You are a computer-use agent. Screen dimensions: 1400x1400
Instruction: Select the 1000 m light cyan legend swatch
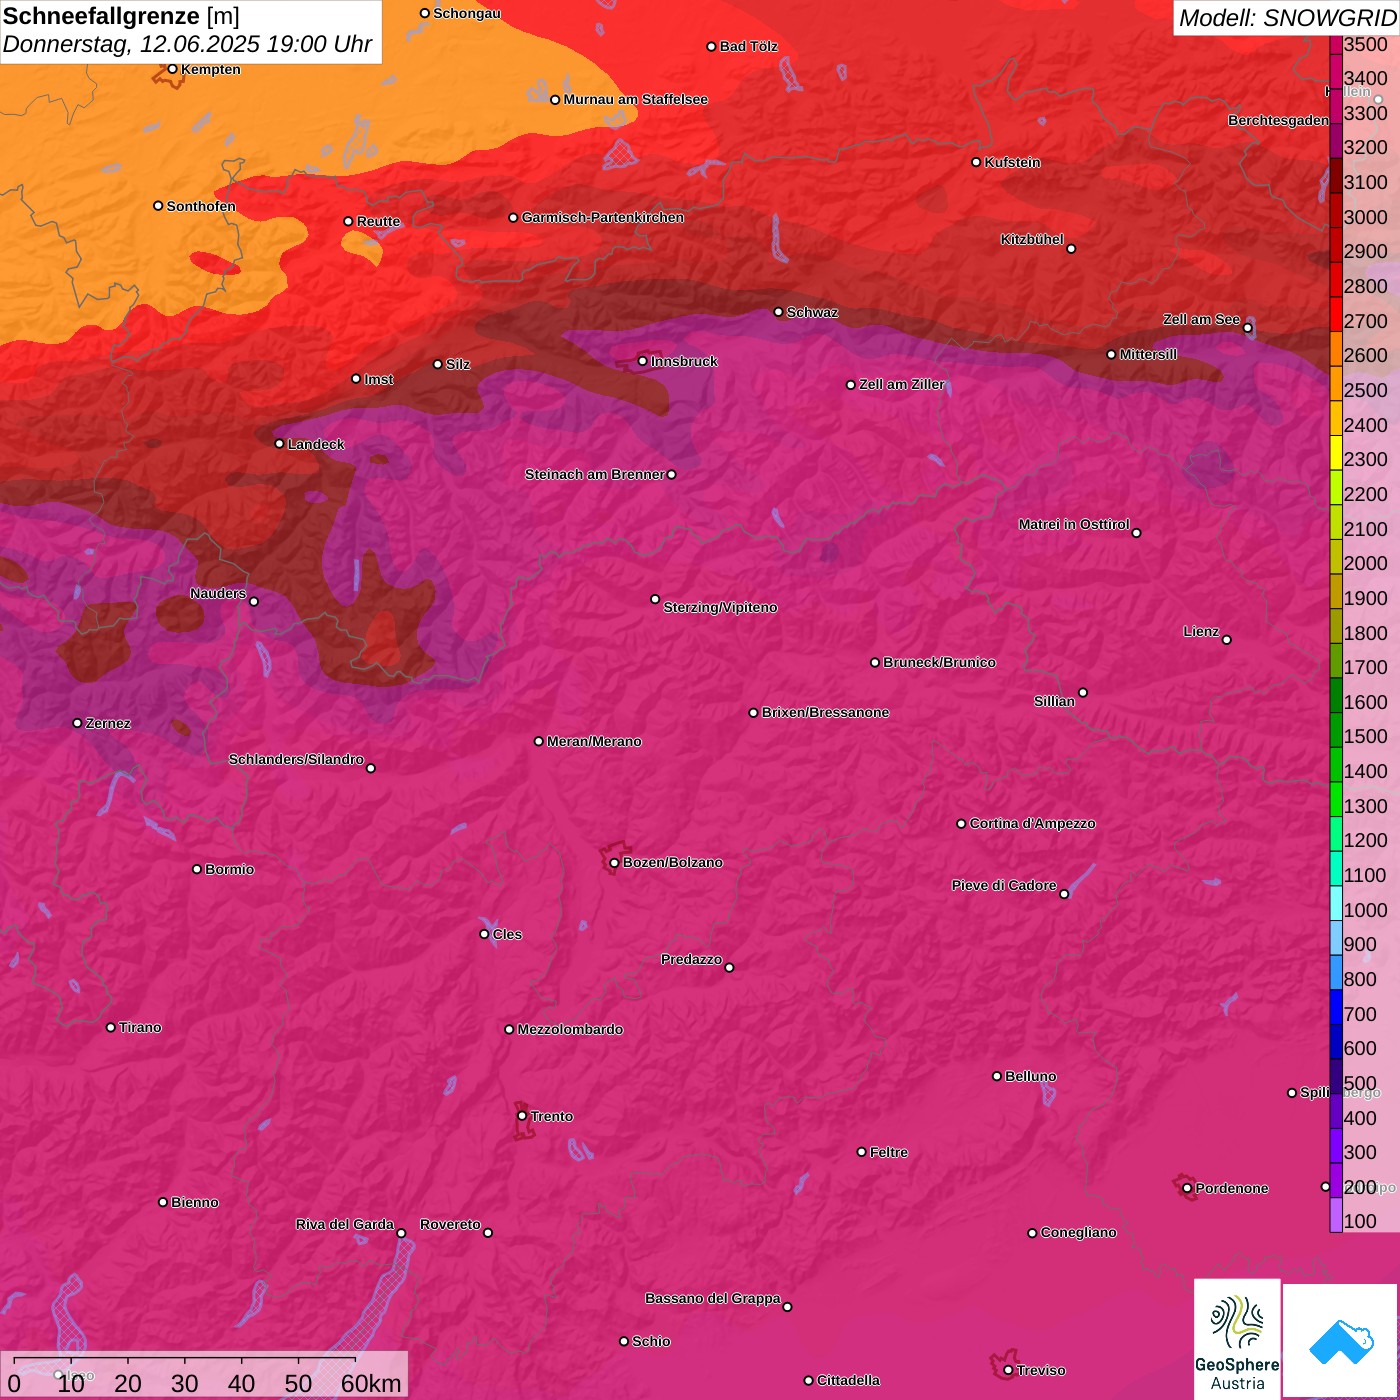(x=1336, y=902)
